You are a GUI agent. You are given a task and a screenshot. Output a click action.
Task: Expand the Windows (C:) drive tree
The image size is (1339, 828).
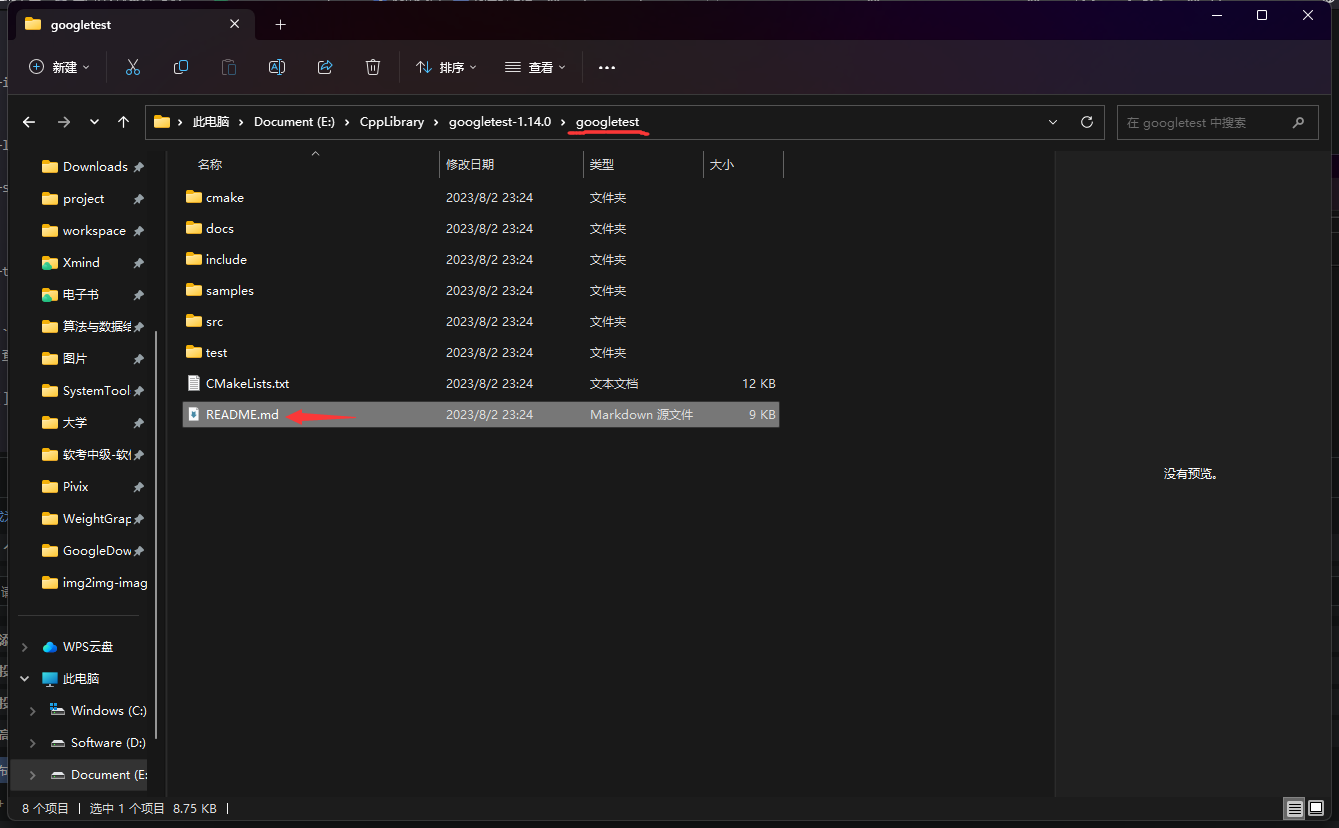[x=33, y=711]
